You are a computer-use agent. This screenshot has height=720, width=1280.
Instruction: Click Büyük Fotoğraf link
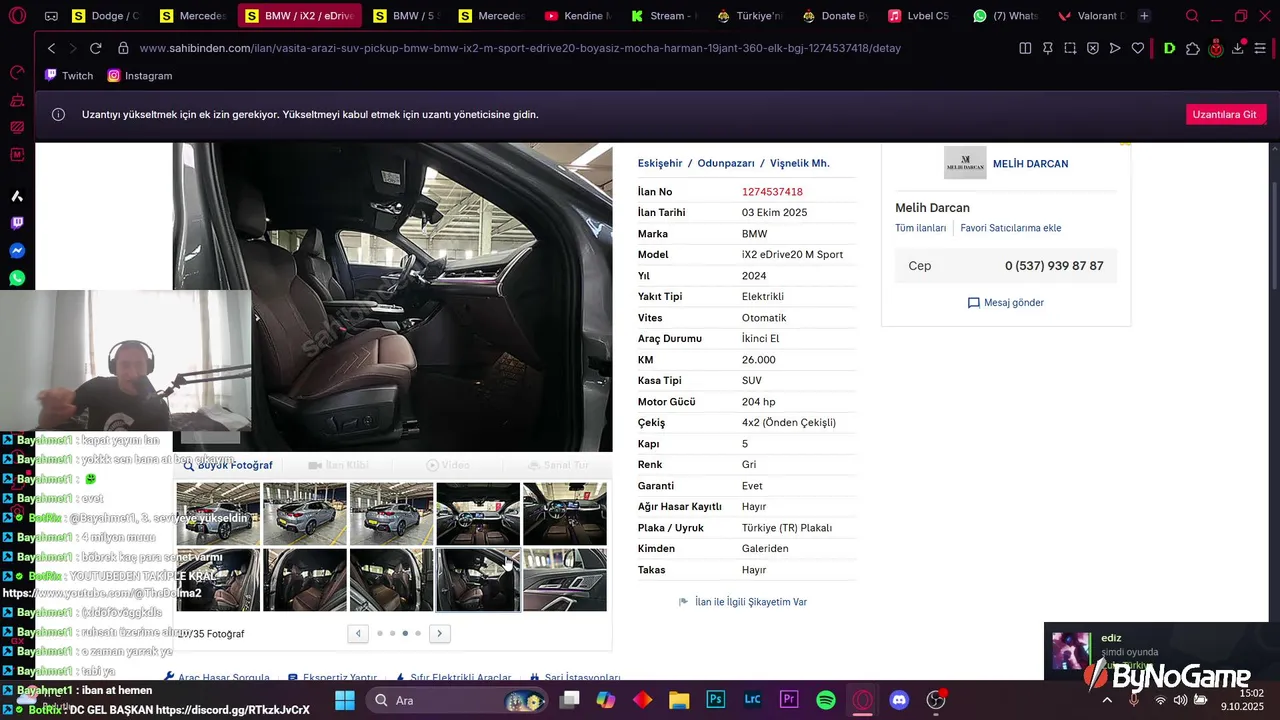coord(228,465)
